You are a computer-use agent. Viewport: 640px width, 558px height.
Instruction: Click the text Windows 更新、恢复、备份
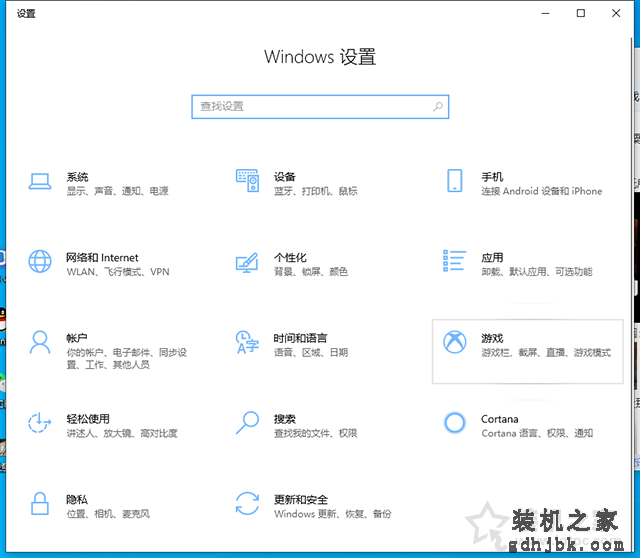[333, 514]
